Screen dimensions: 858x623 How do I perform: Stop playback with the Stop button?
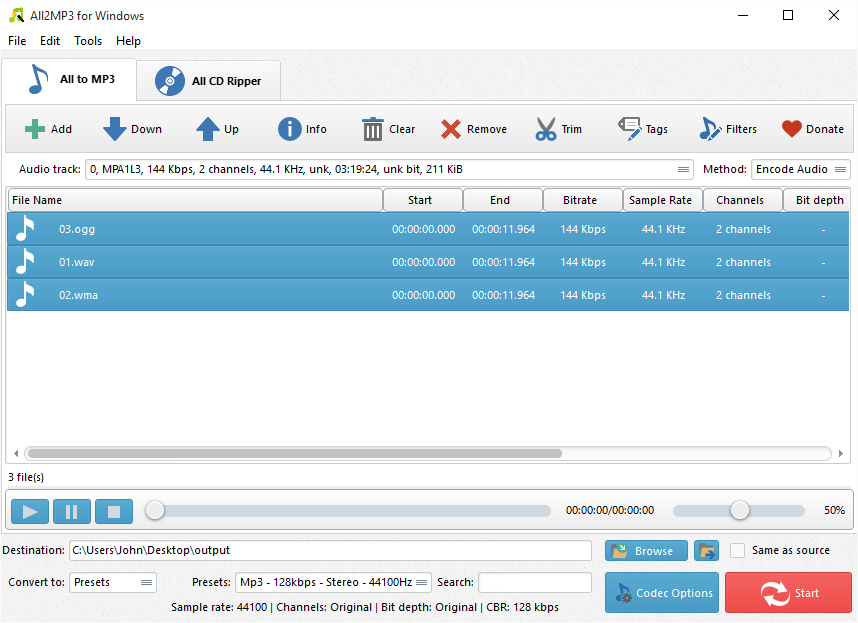tap(114, 511)
